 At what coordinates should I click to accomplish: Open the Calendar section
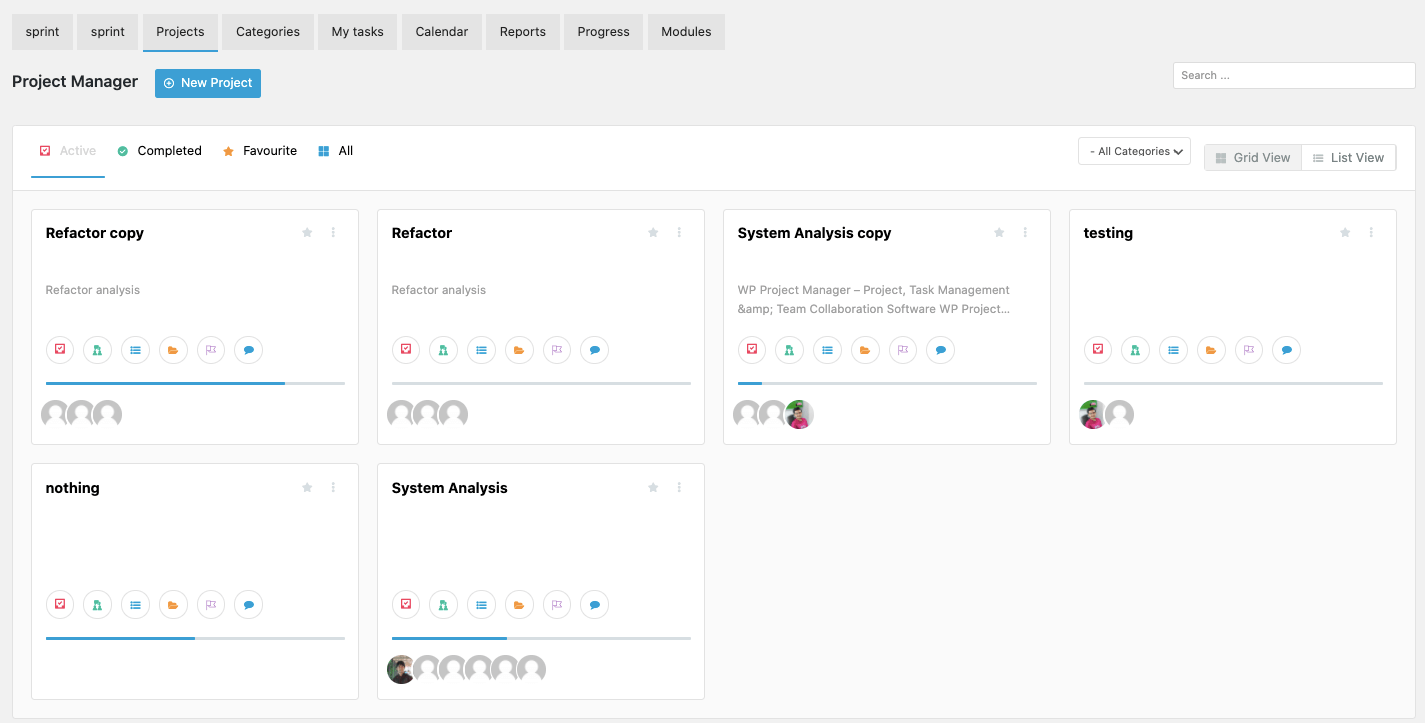[441, 31]
